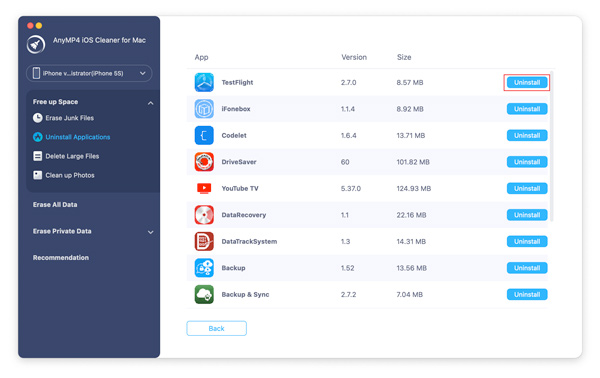The width and height of the screenshot is (600, 378).
Task: Click the Size column header
Action: (x=404, y=57)
